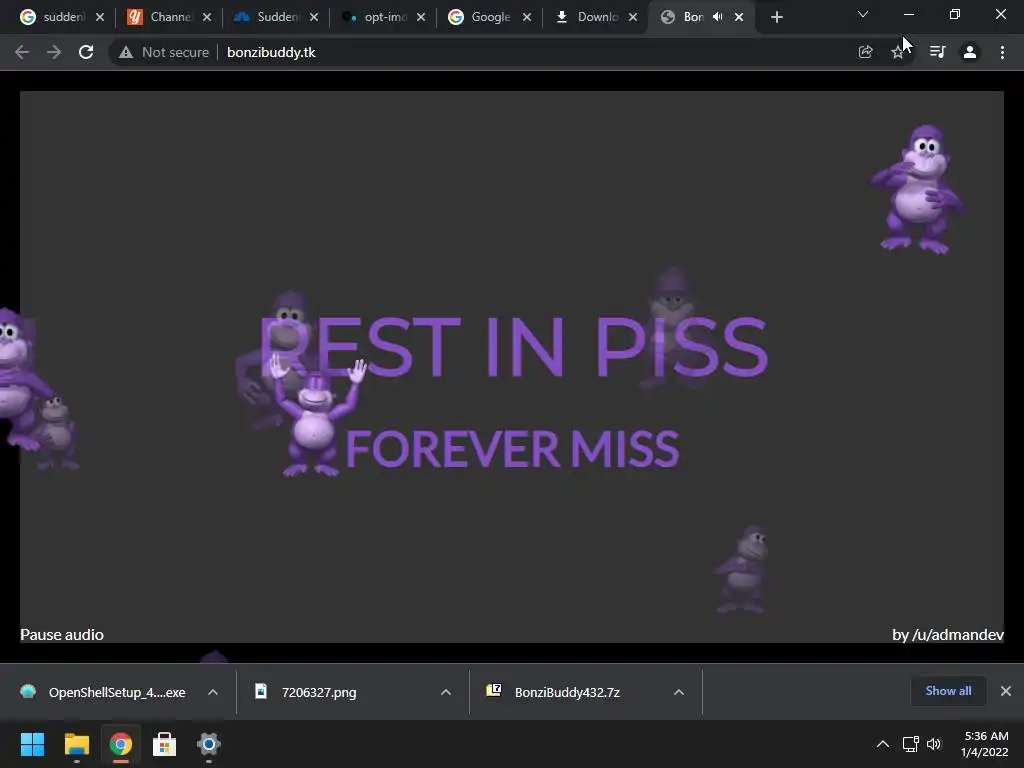Open the tab search dropdown chevron

[x=863, y=14]
